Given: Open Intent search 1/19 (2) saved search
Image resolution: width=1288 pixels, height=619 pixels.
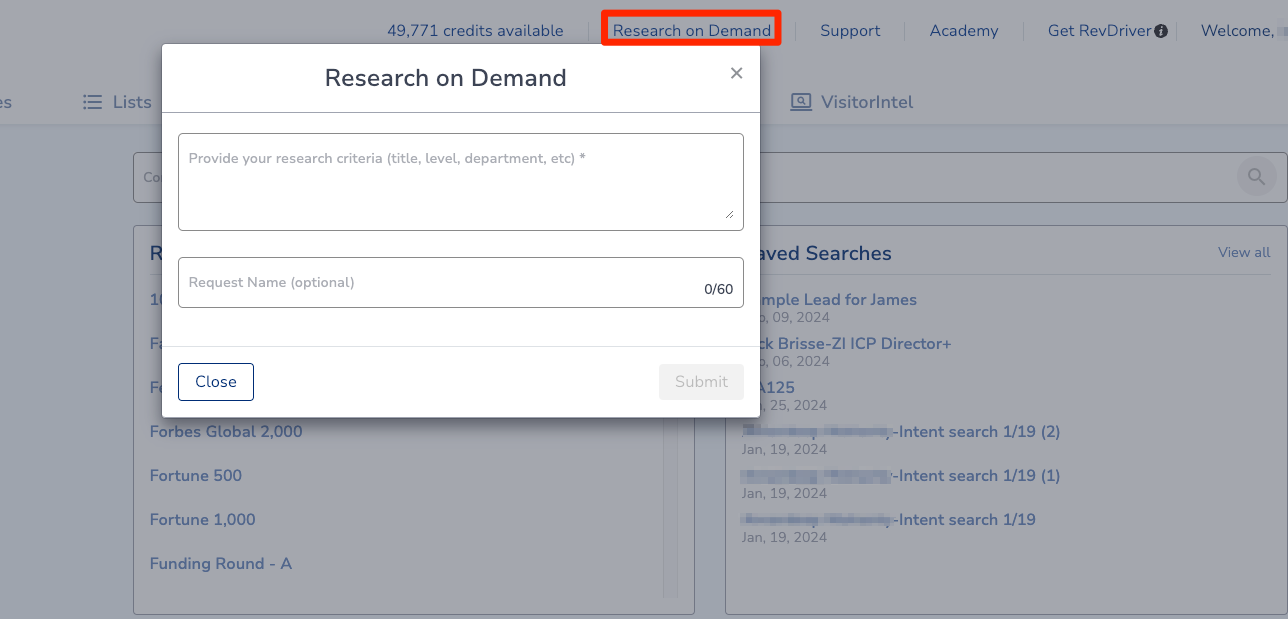Looking at the screenshot, I should coord(900,432).
